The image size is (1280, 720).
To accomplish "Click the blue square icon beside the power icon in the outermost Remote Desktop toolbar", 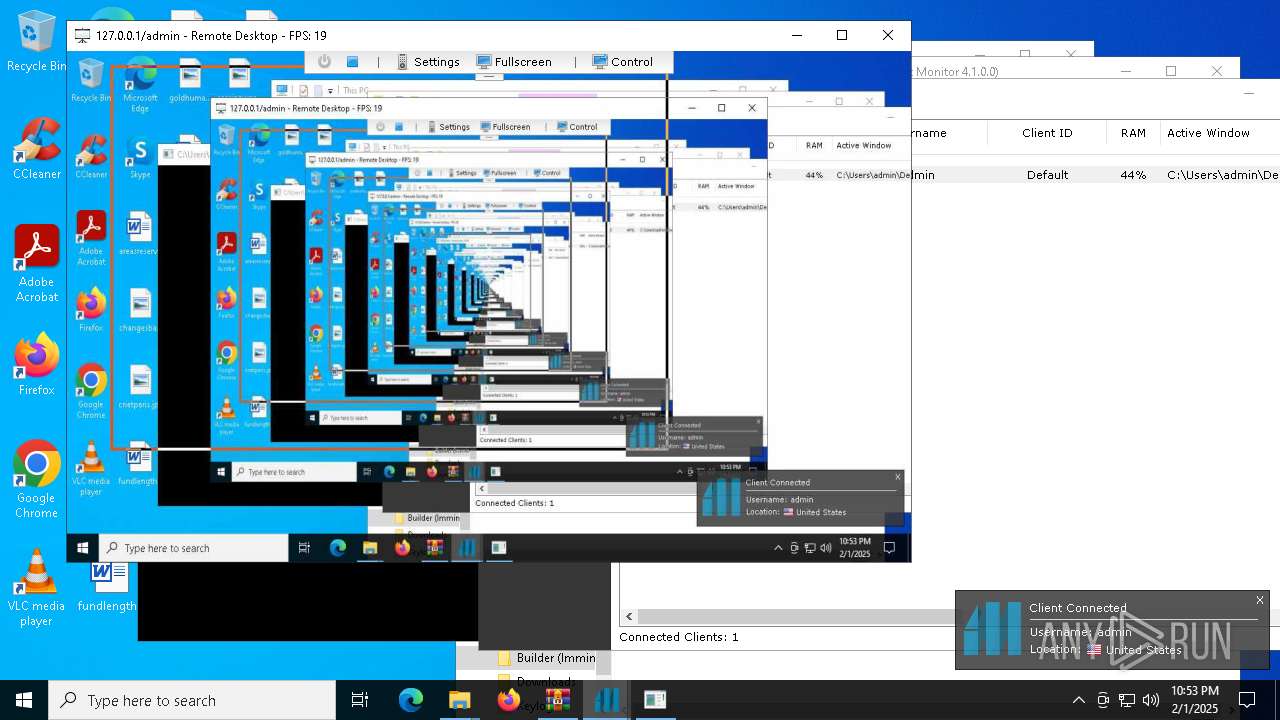I will 352,62.
